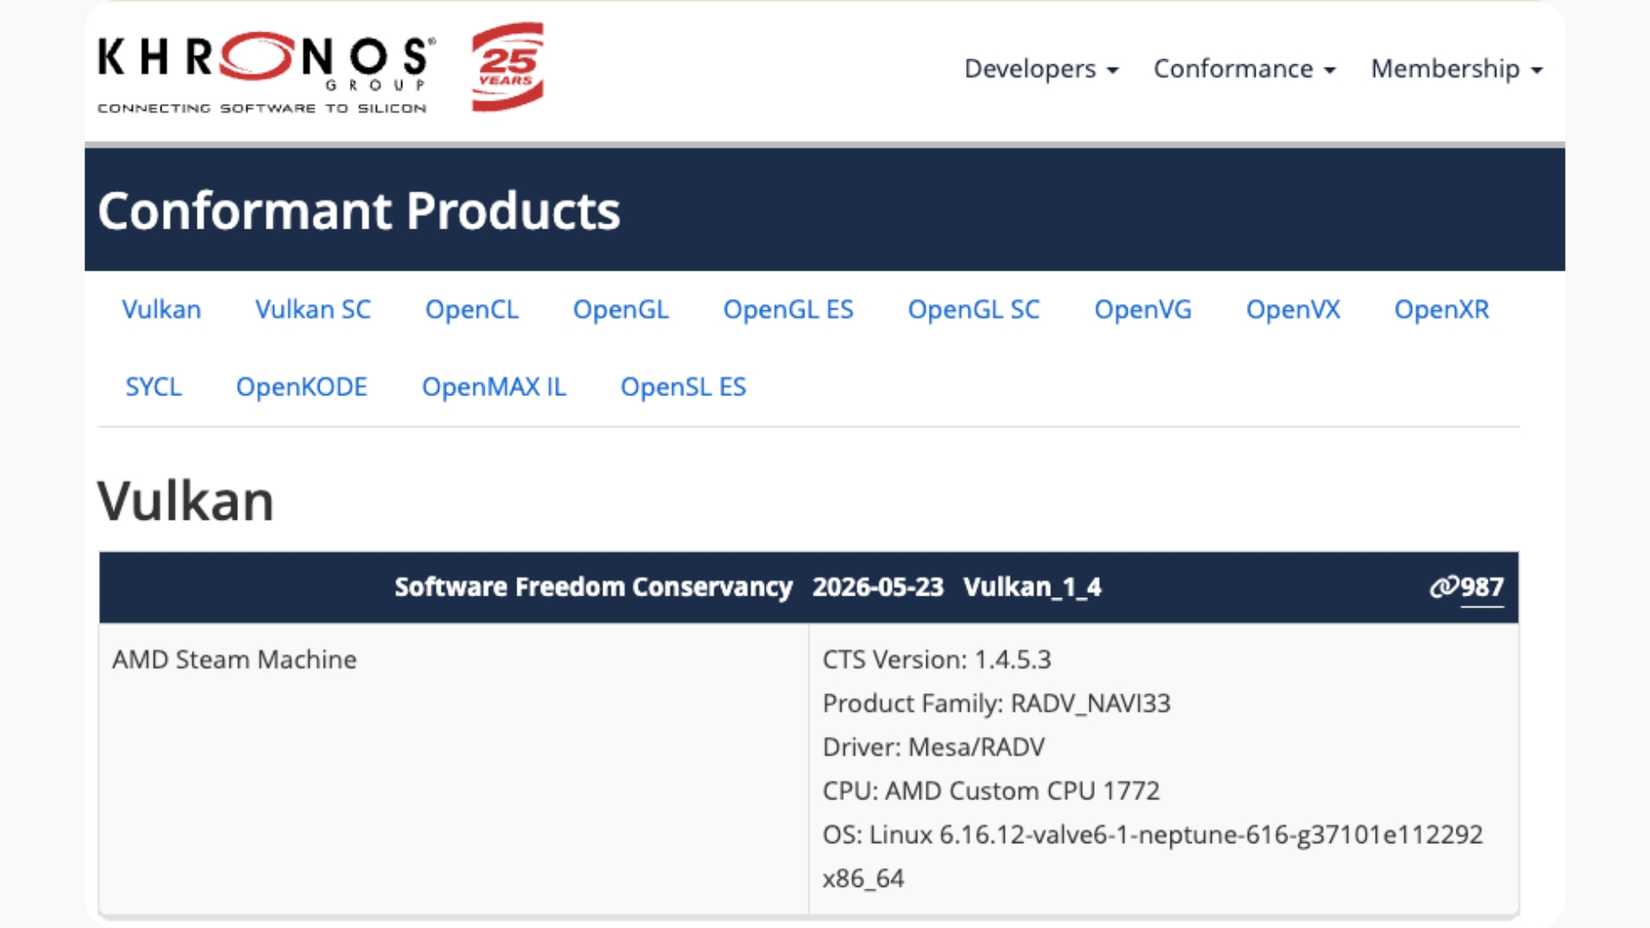Click the AMD Steam Machine product name
Viewport: 1650px width, 928px height.
click(234, 660)
